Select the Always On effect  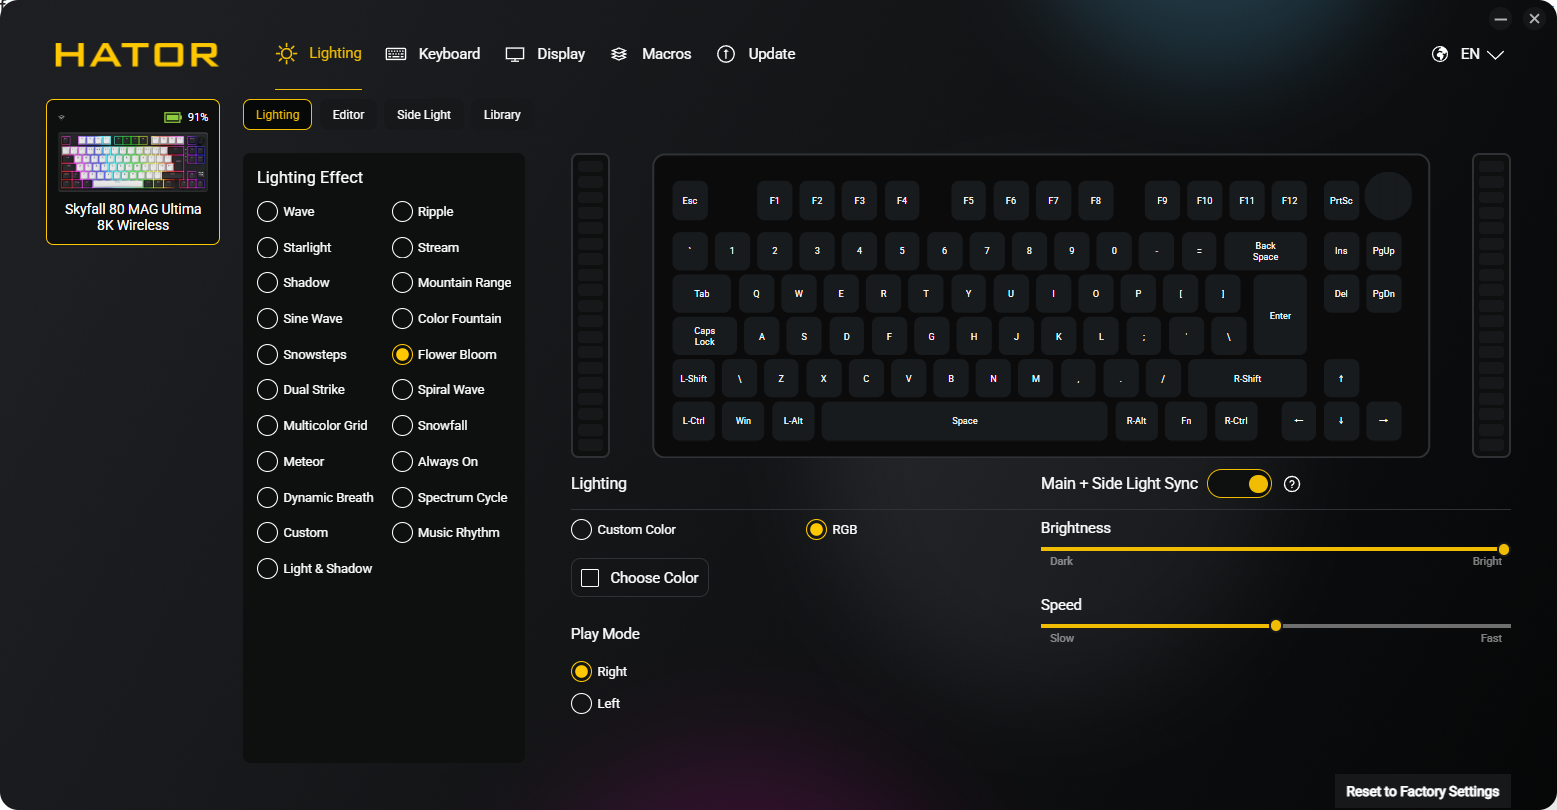click(x=435, y=462)
